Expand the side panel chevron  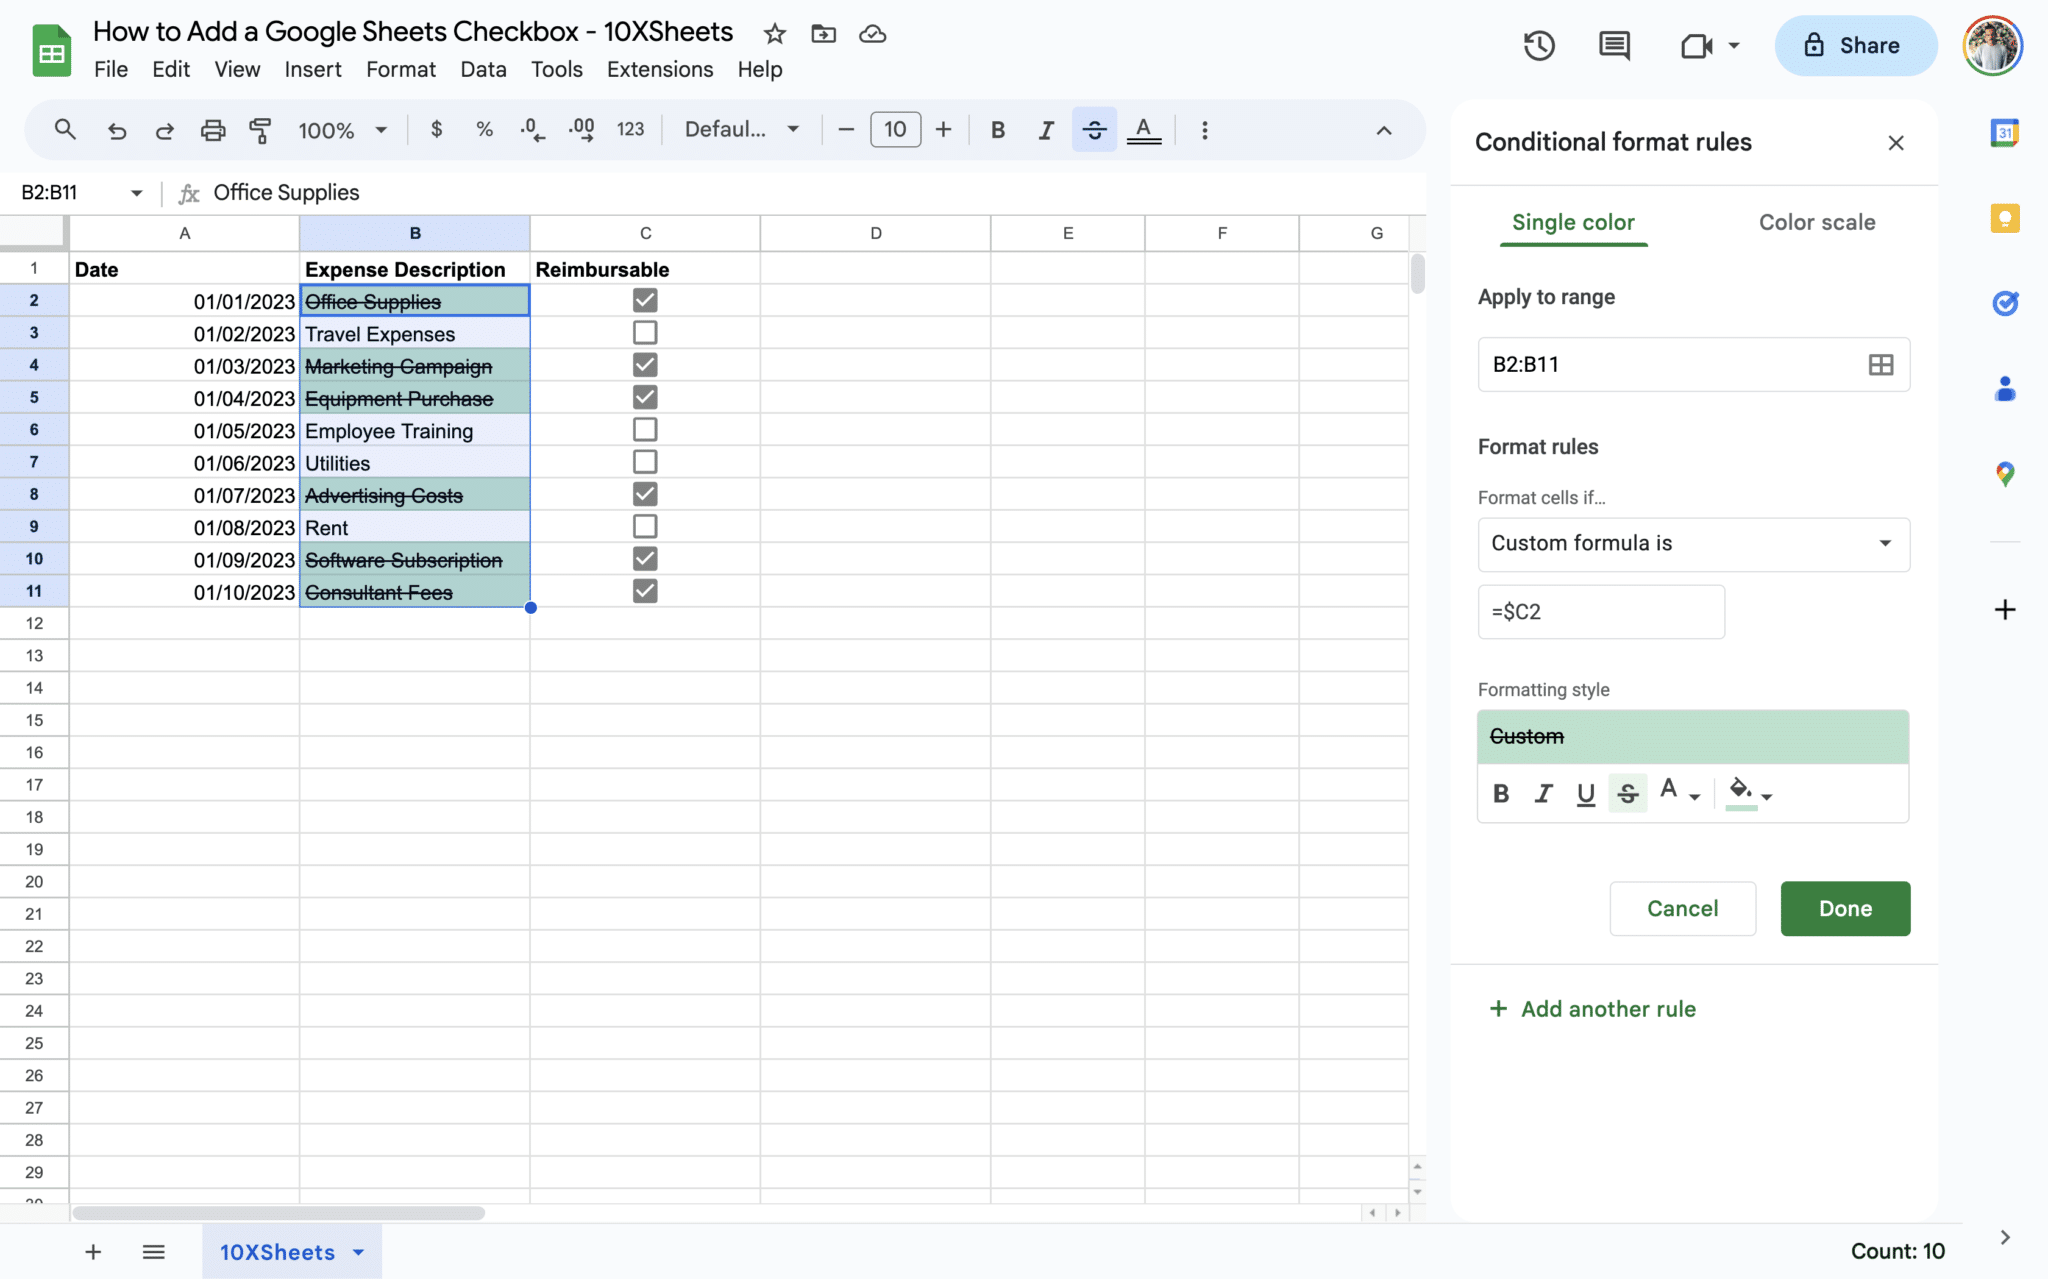(x=2004, y=1237)
